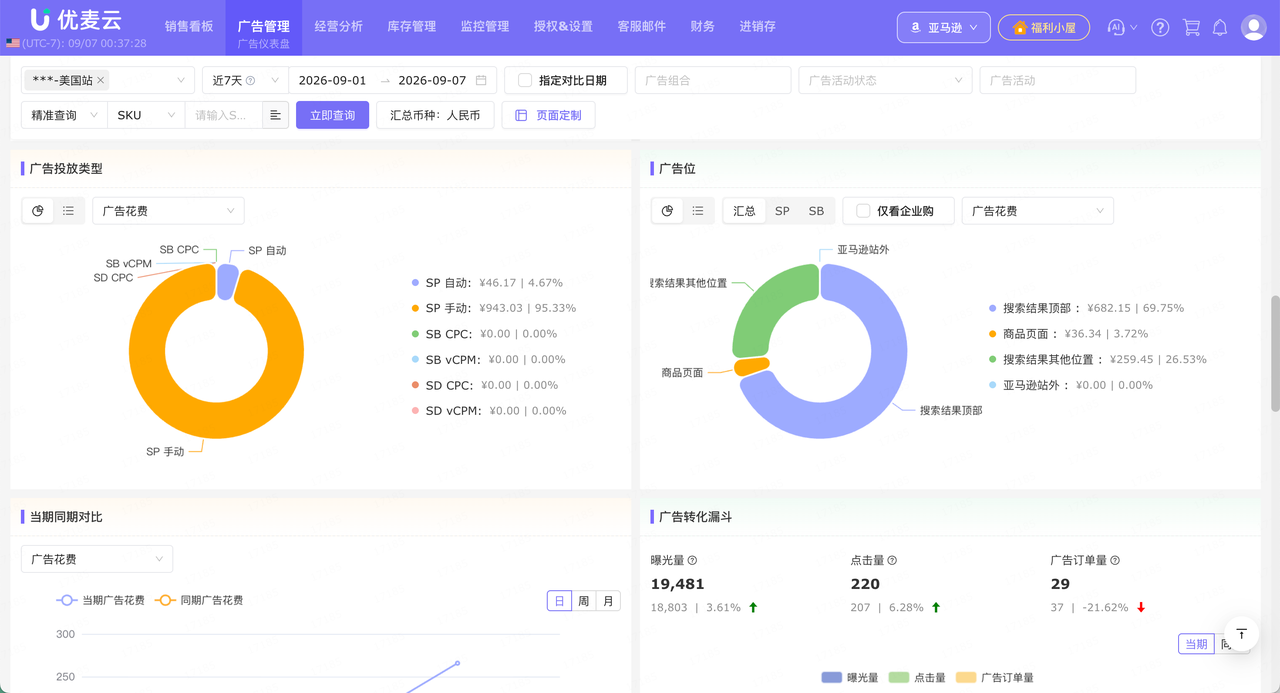Switch 广告投放类型 to pie chart view
The height and width of the screenshot is (693, 1280).
click(x=38, y=211)
